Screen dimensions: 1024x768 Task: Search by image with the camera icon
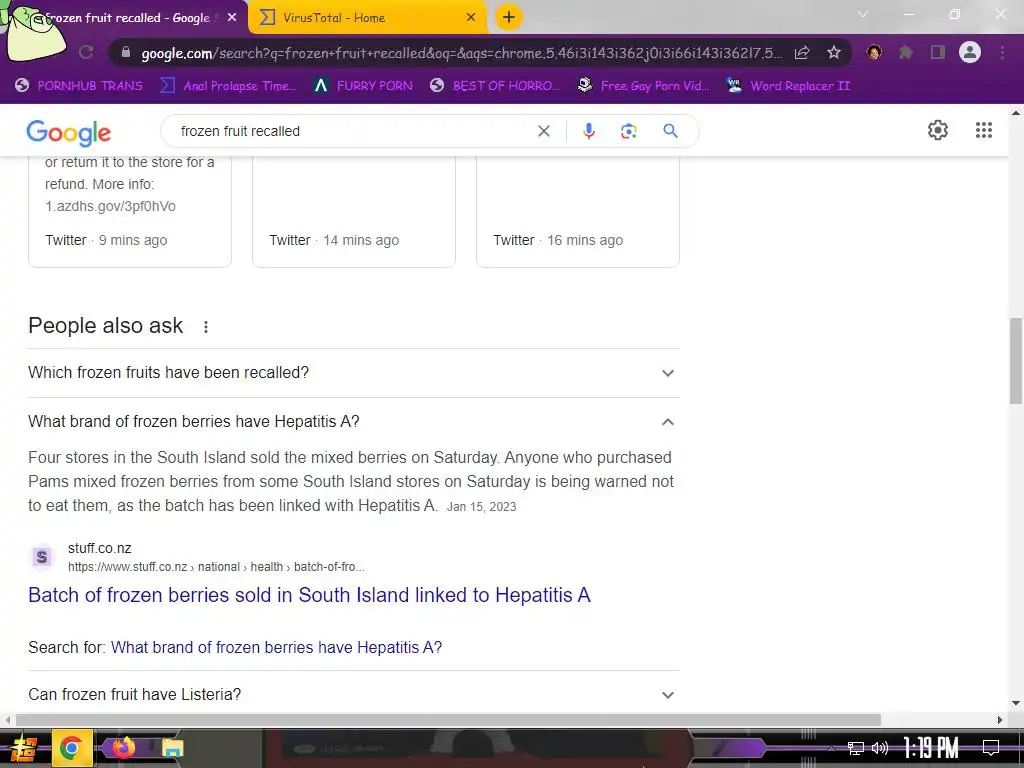point(628,131)
